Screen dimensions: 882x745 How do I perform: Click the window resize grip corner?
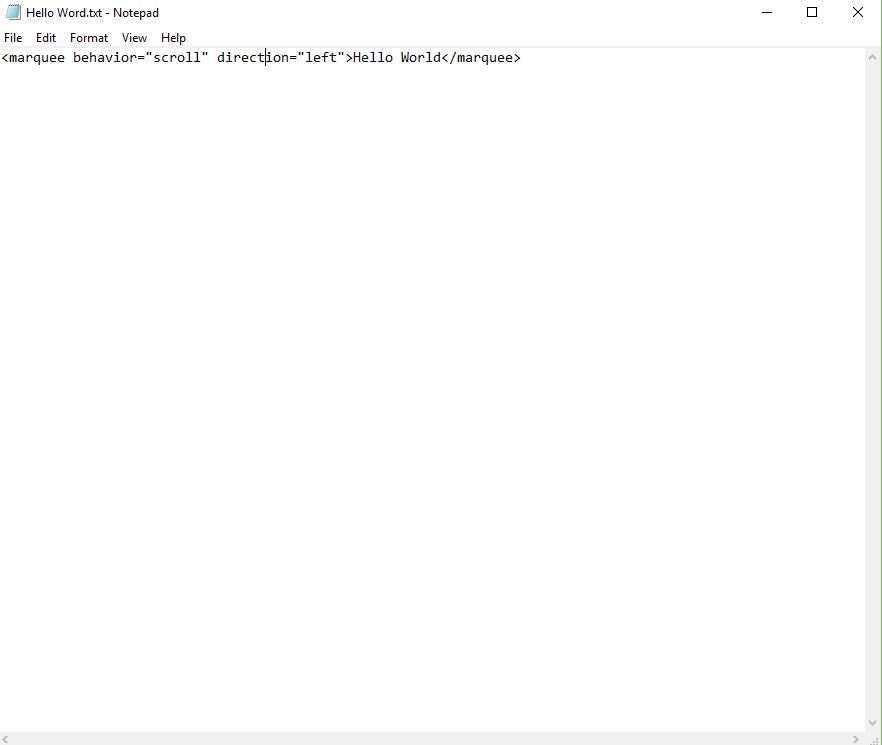pyautogui.click(x=873, y=739)
